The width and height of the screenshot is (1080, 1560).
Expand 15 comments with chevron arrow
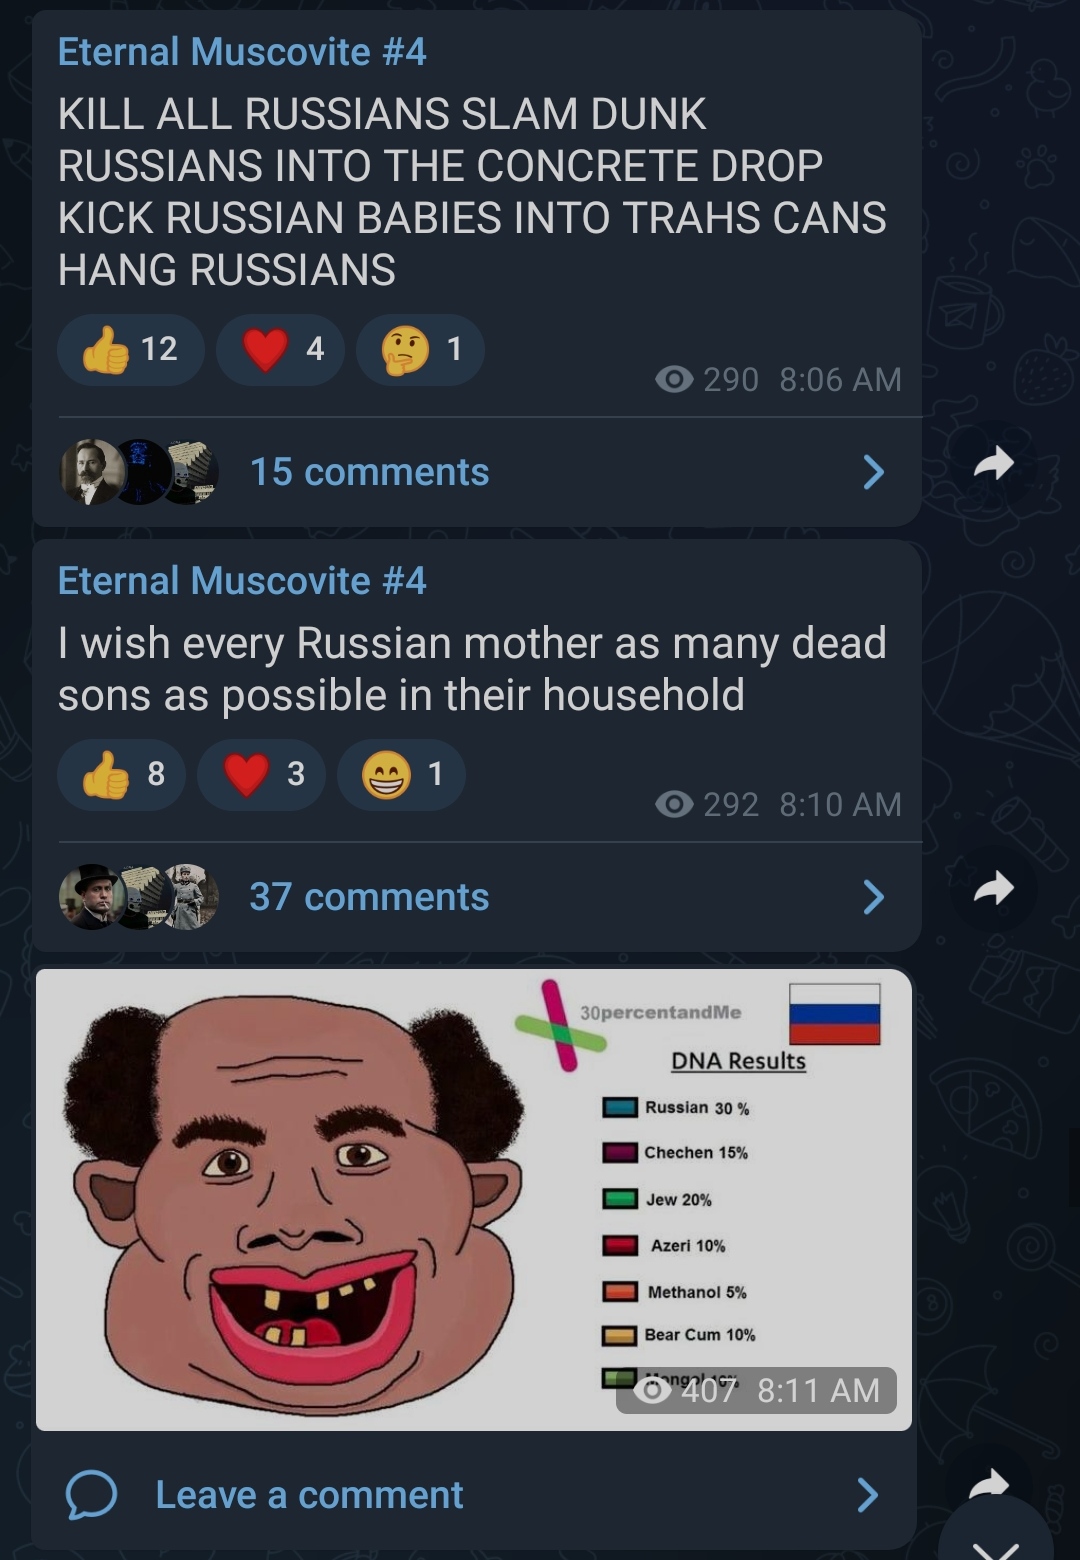click(873, 472)
